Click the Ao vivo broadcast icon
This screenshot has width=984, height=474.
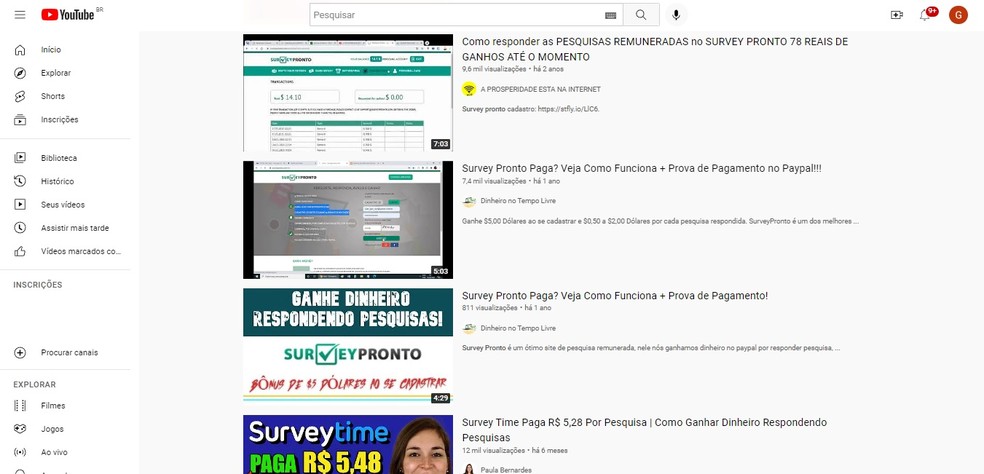[x=20, y=452]
